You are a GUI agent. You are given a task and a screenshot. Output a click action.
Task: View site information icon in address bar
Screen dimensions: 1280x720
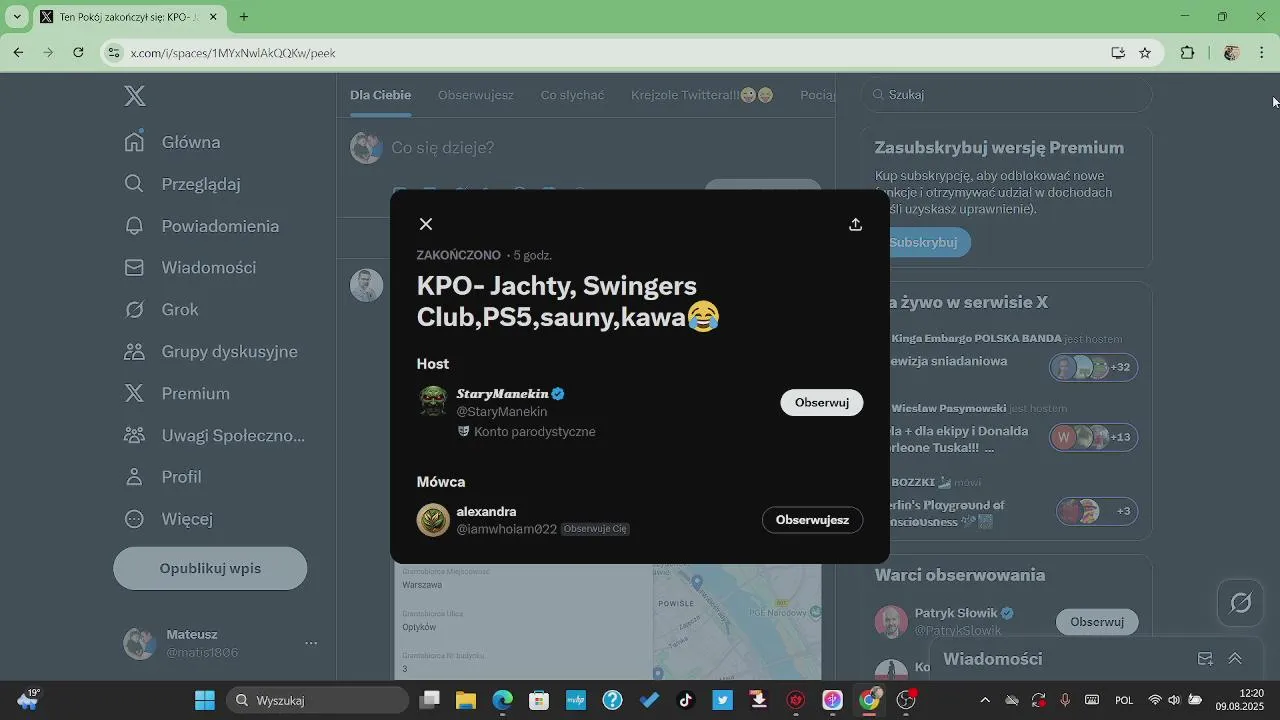point(114,53)
